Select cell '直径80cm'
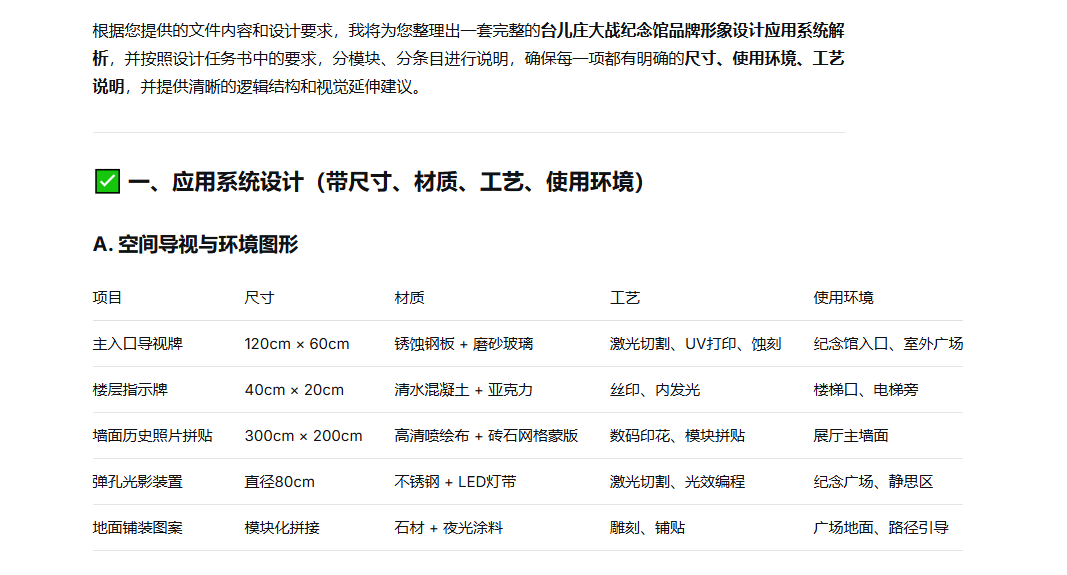The height and width of the screenshot is (575, 1067). click(280, 482)
